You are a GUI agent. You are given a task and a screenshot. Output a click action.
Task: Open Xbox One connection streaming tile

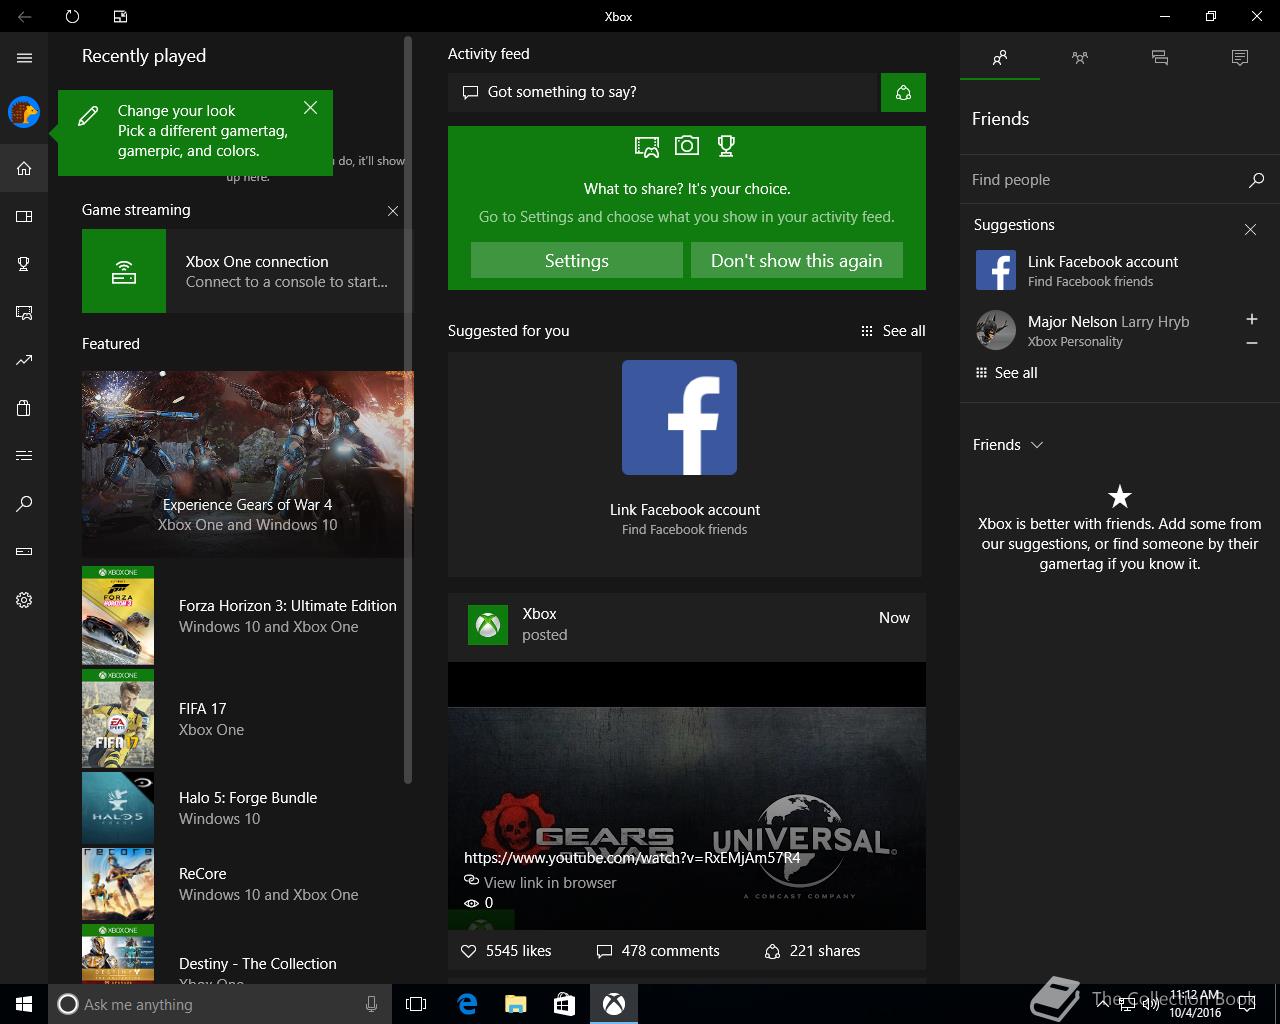[x=247, y=271]
